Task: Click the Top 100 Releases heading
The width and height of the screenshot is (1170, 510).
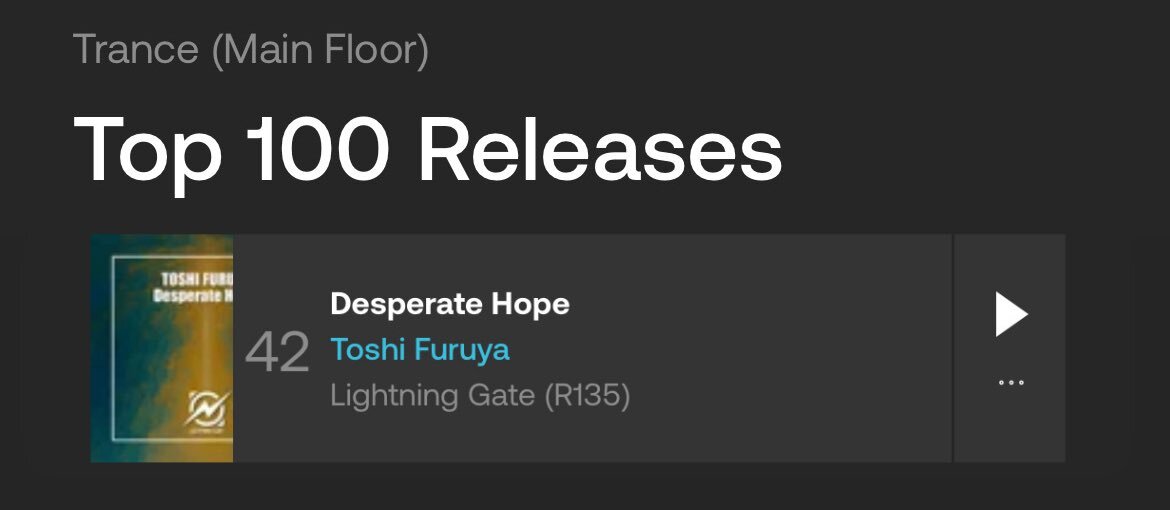Action: 428,148
